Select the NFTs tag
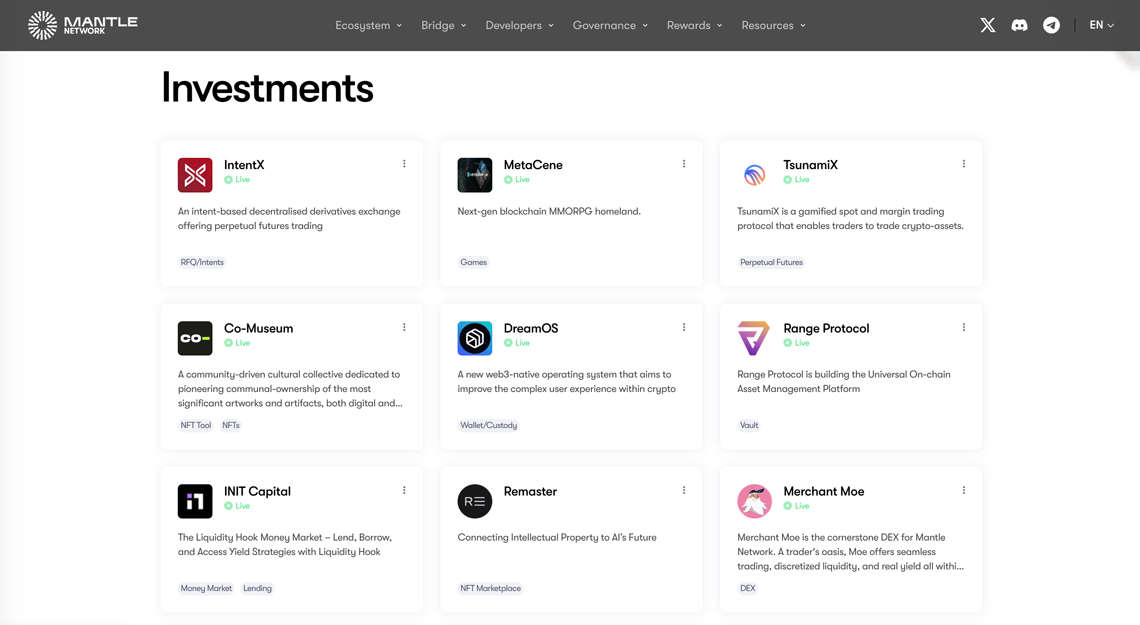The image size is (1140, 625). point(230,425)
